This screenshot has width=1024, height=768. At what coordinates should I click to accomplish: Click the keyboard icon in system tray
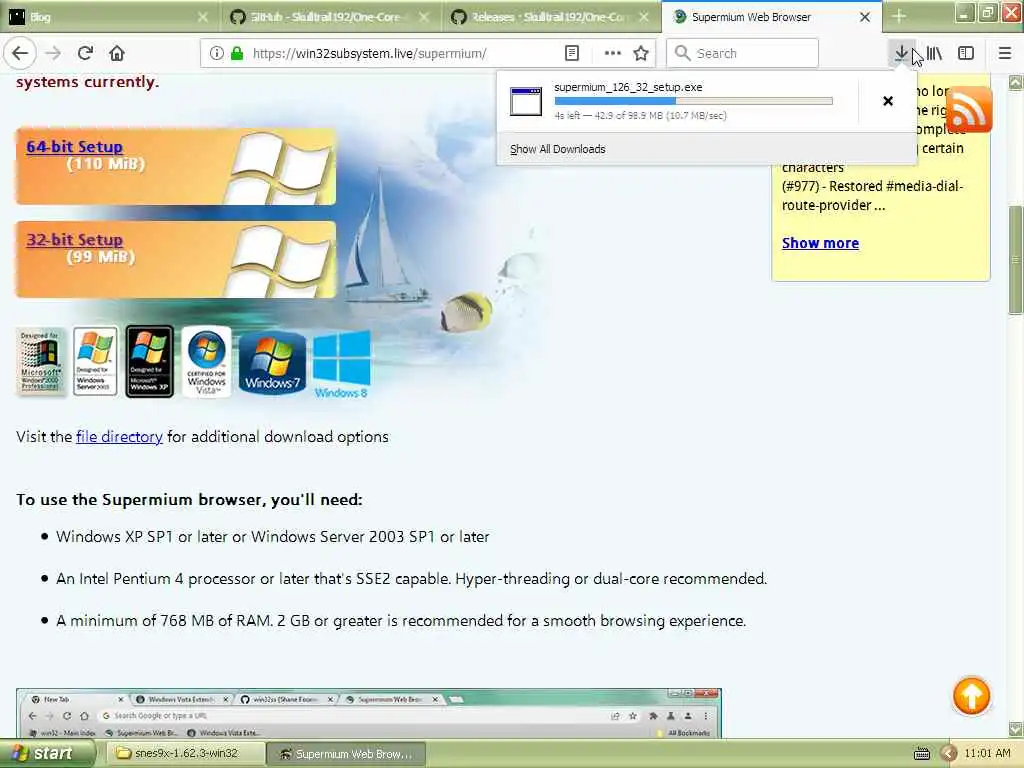[x=921, y=754]
